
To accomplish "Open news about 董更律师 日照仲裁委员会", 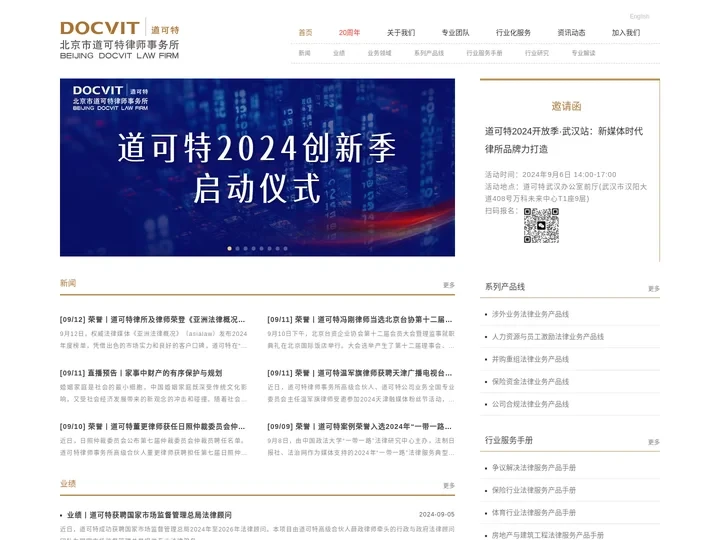I will tap(152, 427).
